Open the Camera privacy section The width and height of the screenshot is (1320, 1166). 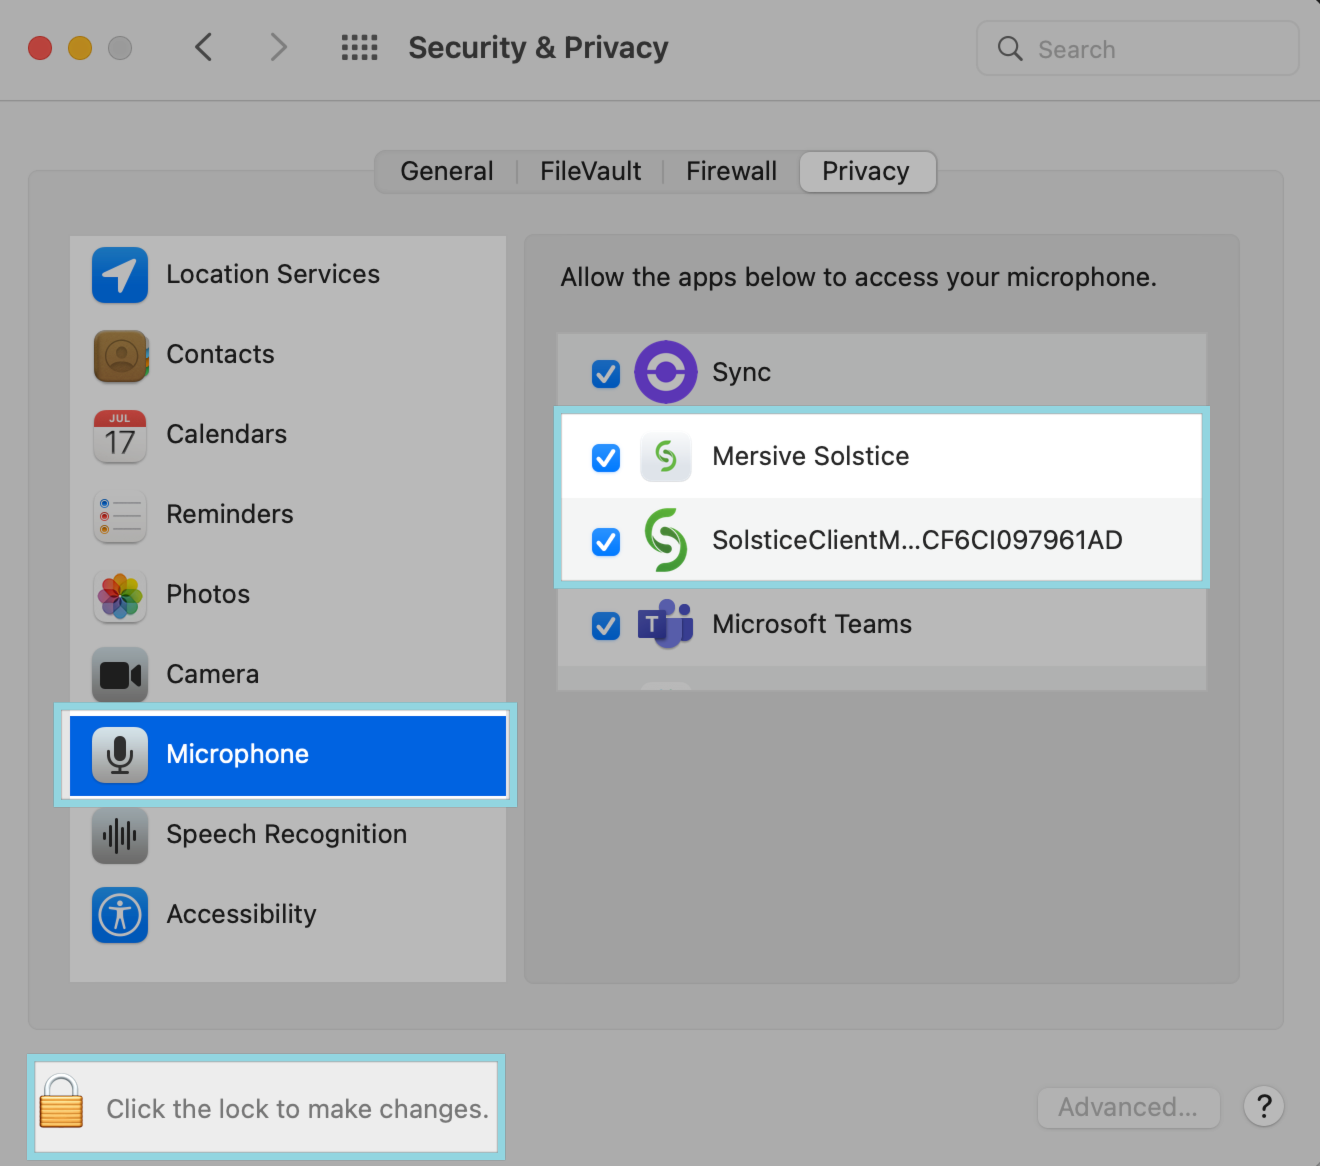[212, 675]
